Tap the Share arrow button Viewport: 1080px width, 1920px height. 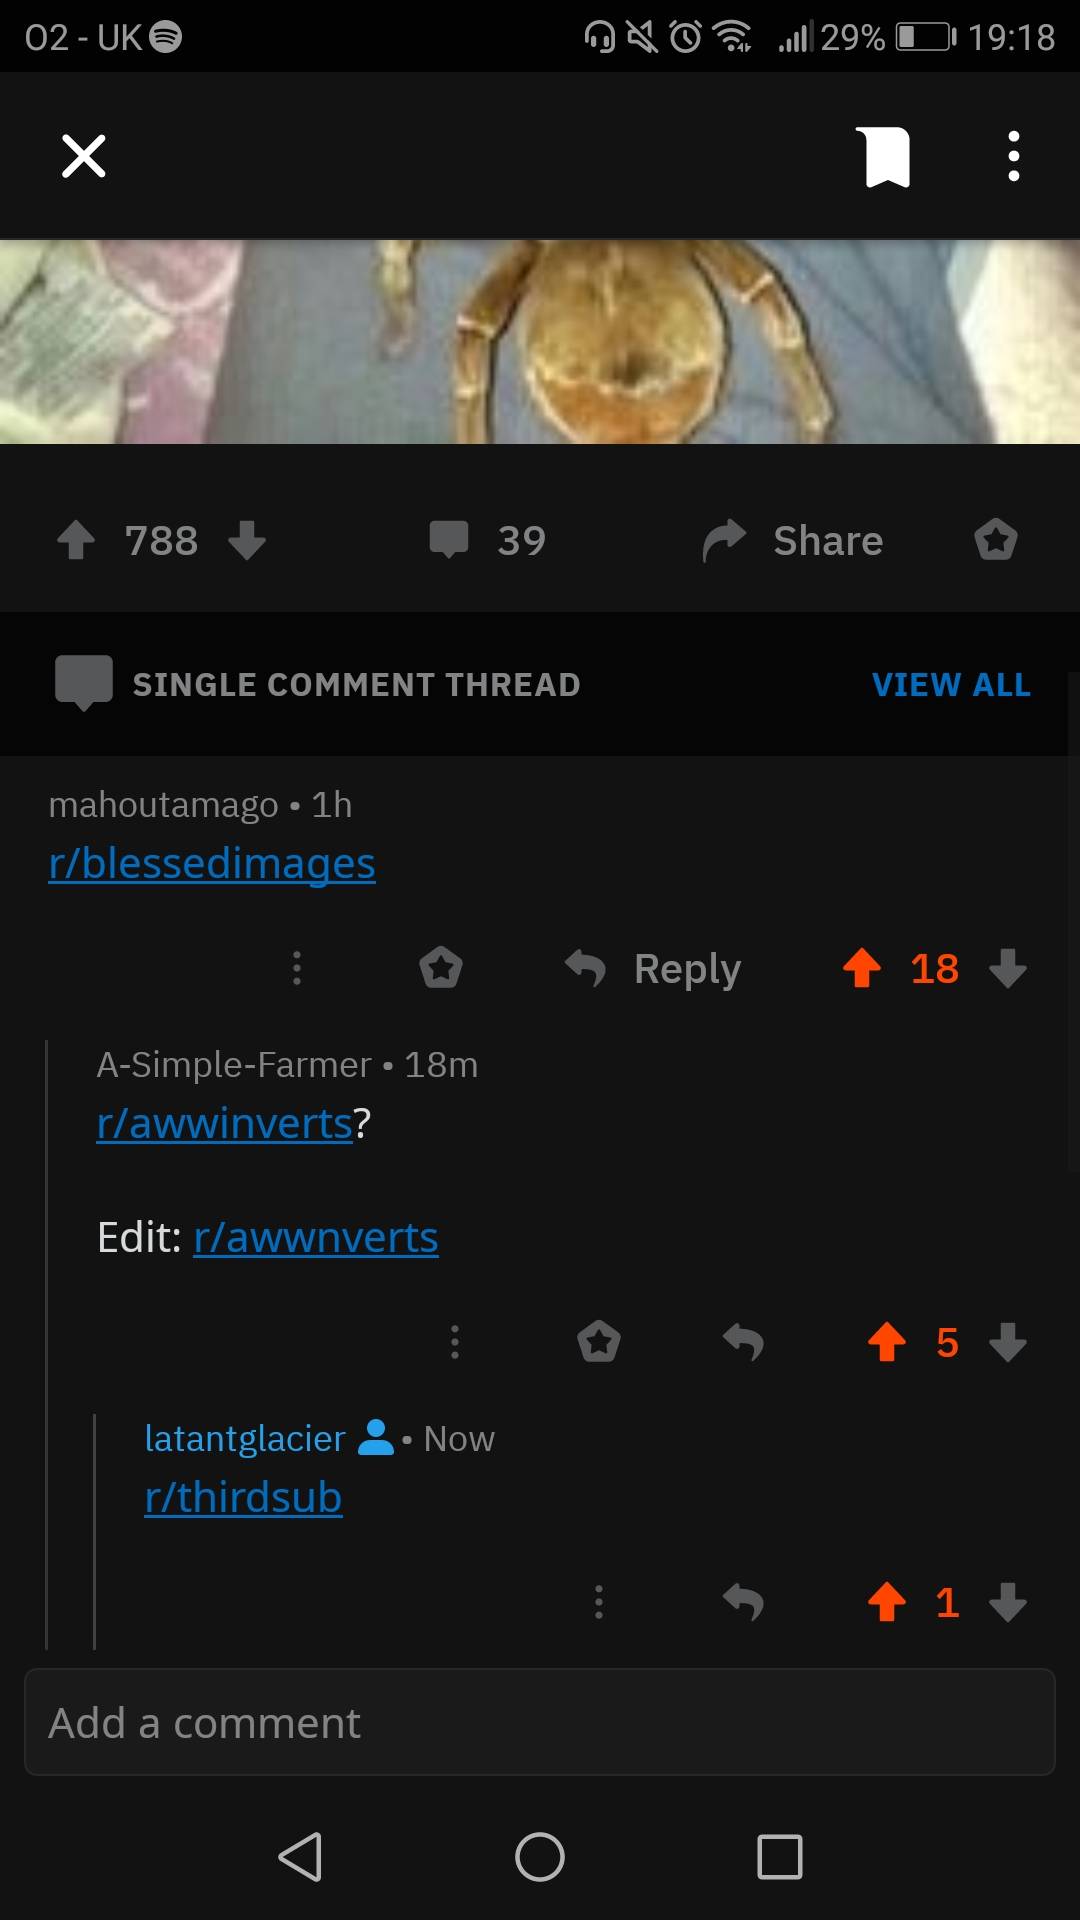pyautogui.click(x=793, y=540)
